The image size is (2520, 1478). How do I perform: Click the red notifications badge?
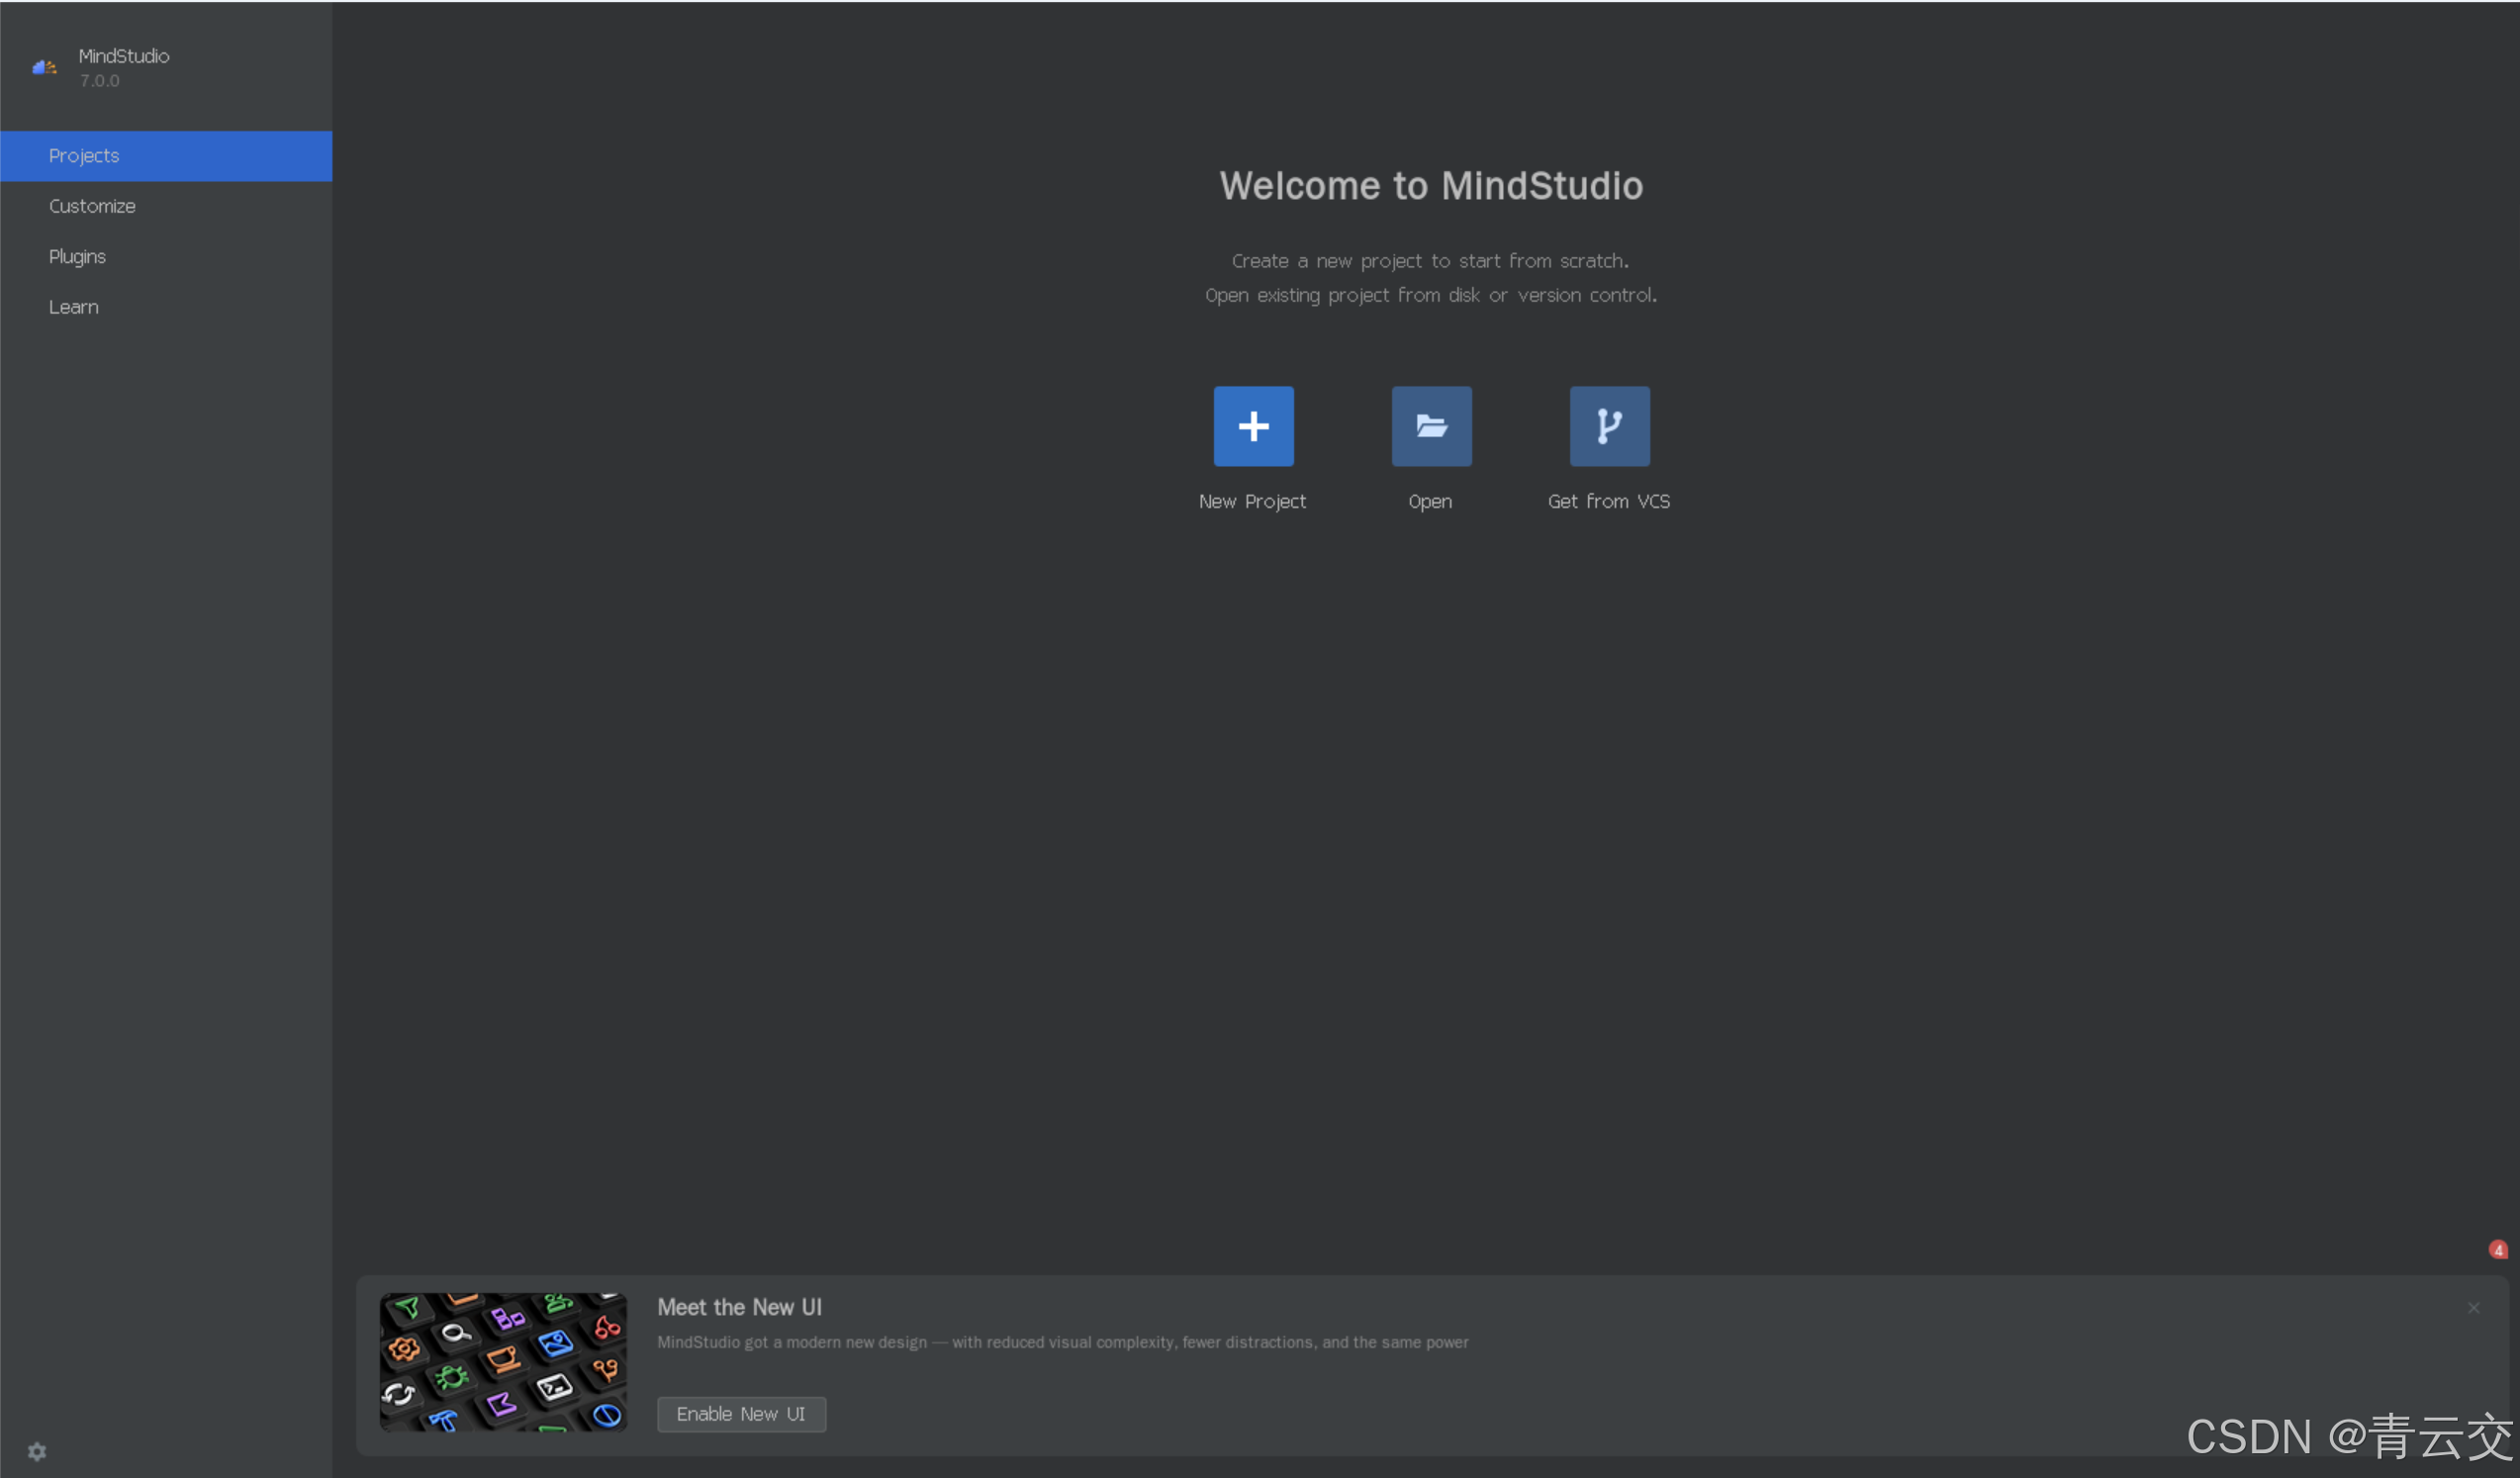pyautogui.click(x=2497, y=1250)
